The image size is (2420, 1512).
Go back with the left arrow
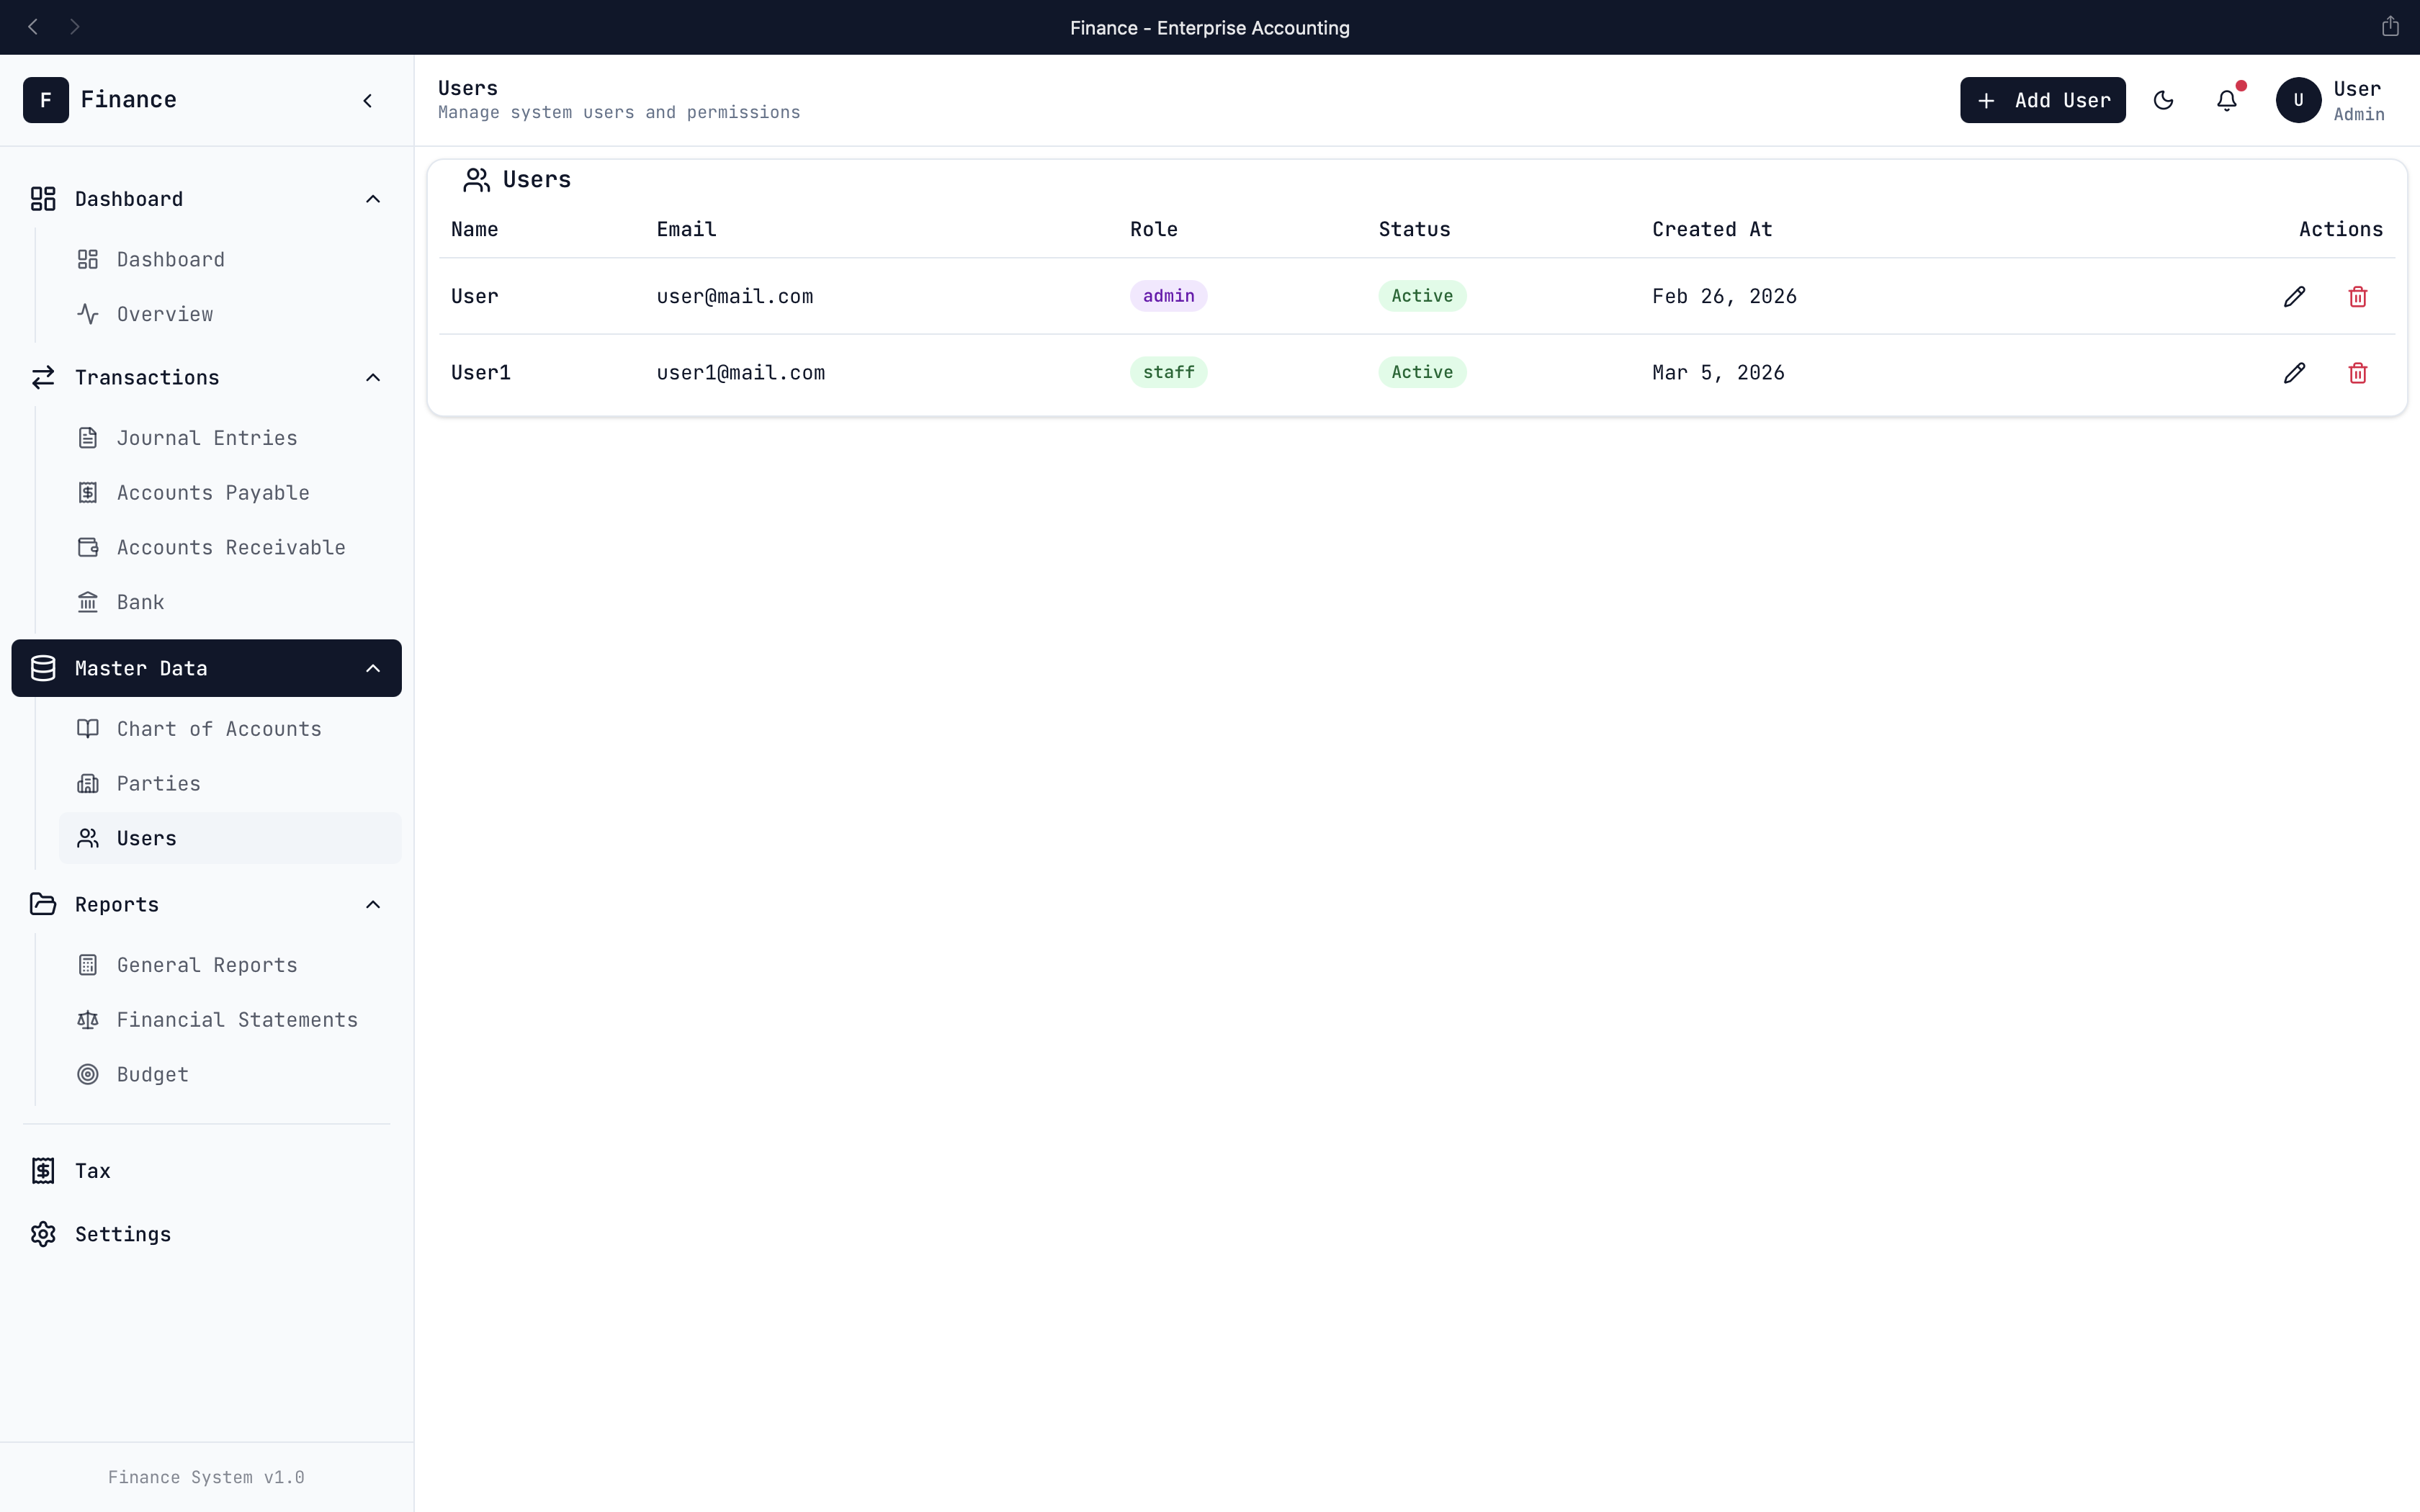point(33,27)
